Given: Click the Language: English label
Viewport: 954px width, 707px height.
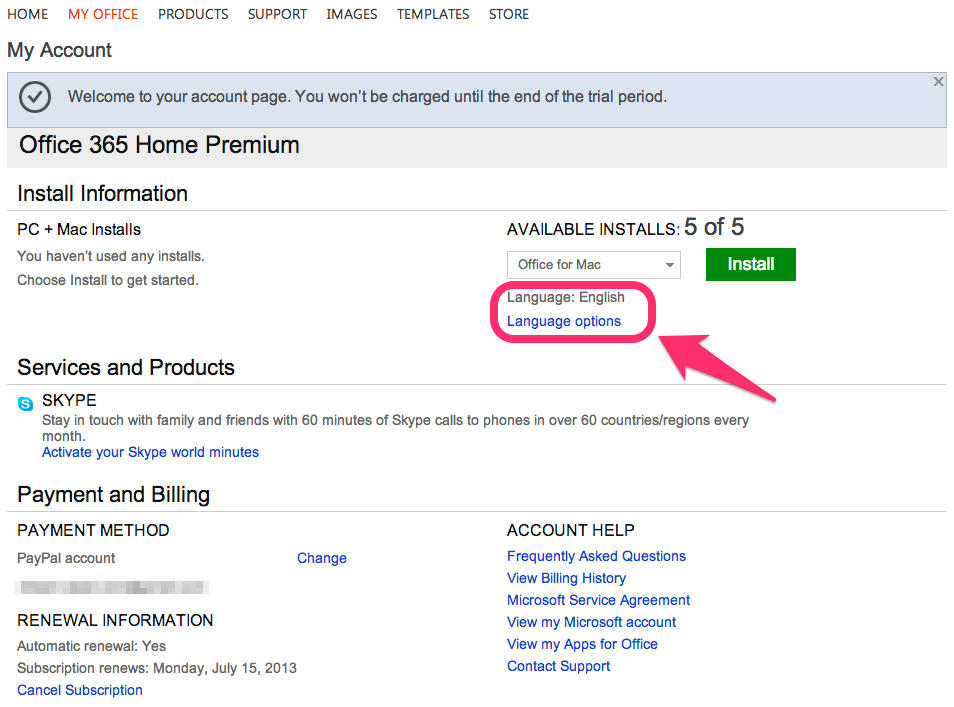Looking at the screenshot, I should click(565, 297).
